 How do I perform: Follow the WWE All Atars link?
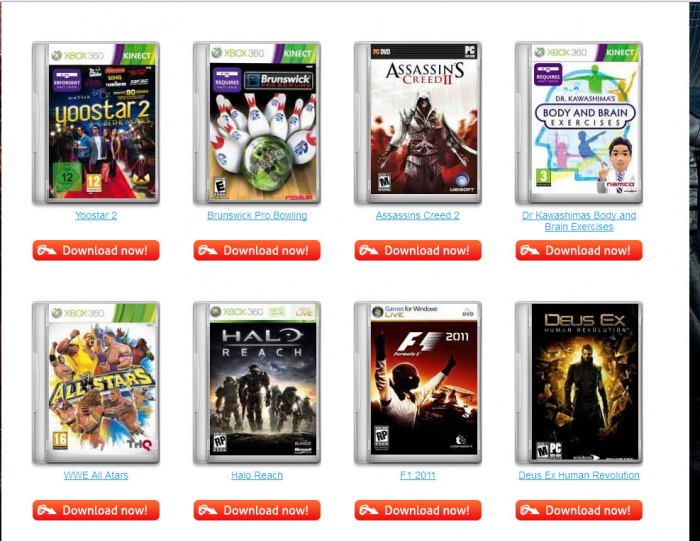96,475
